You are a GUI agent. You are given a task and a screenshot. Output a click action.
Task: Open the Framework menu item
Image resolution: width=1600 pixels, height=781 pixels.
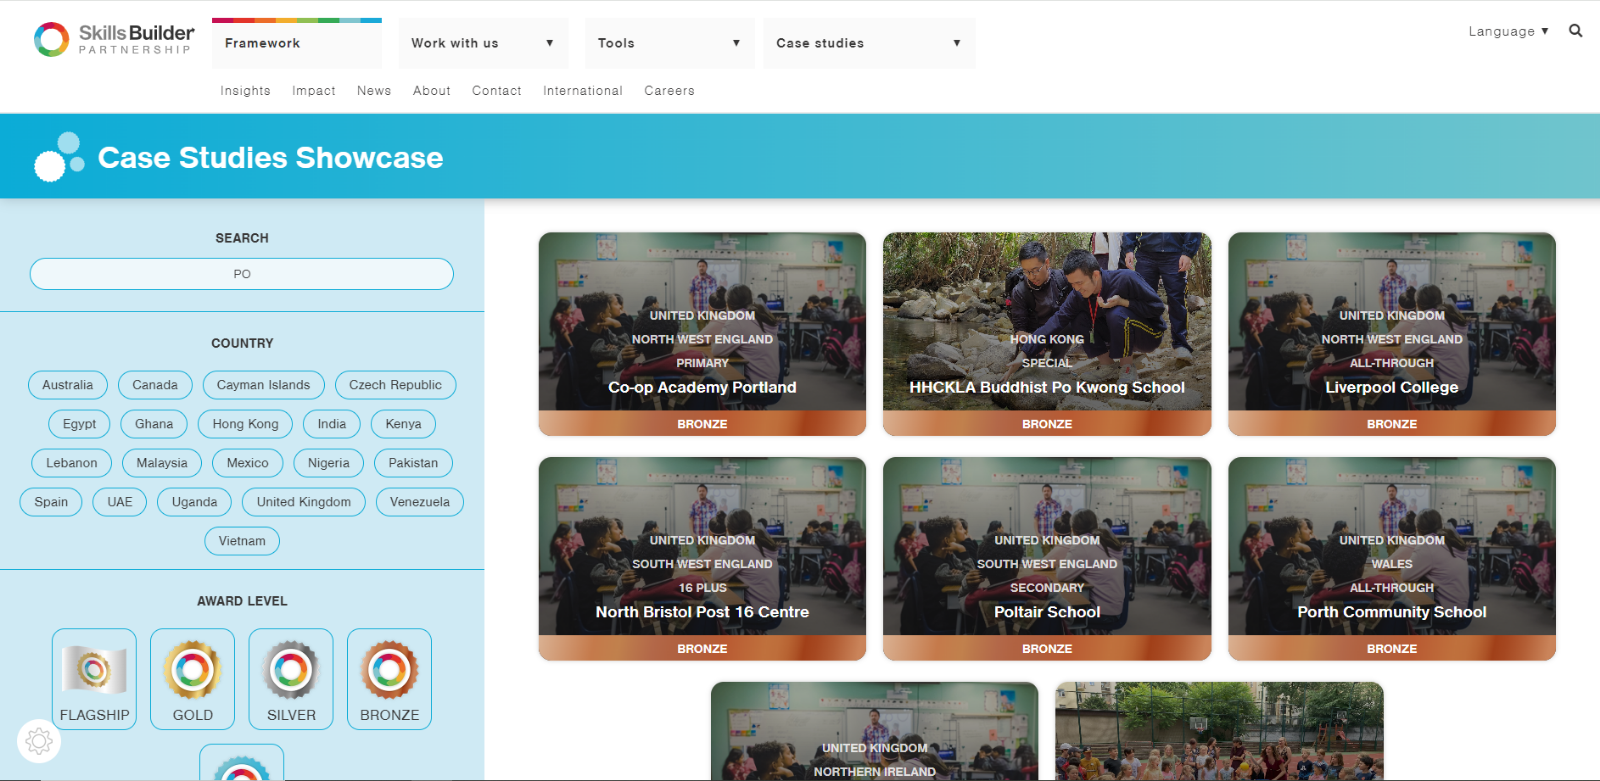[x=297, y=43]
